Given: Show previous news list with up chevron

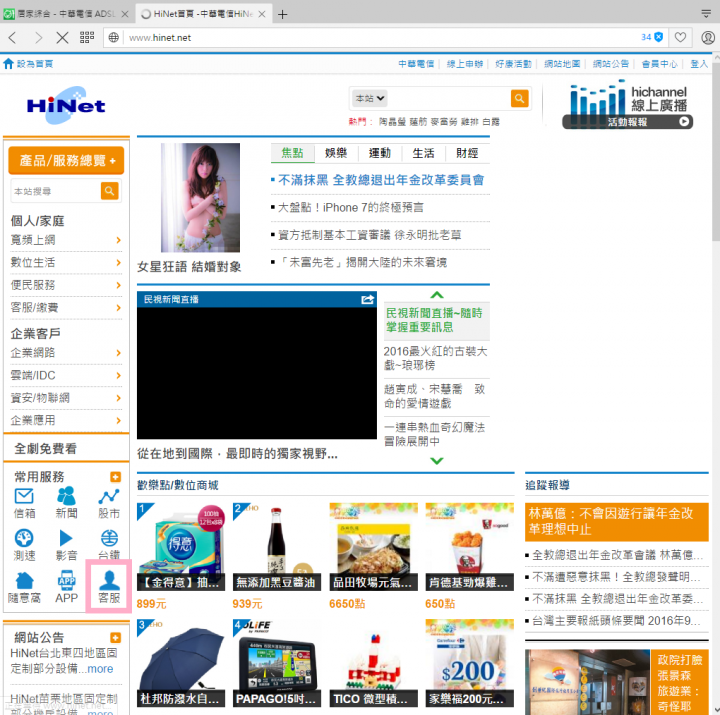Looking at the screenshot, I should click(437, 295).
